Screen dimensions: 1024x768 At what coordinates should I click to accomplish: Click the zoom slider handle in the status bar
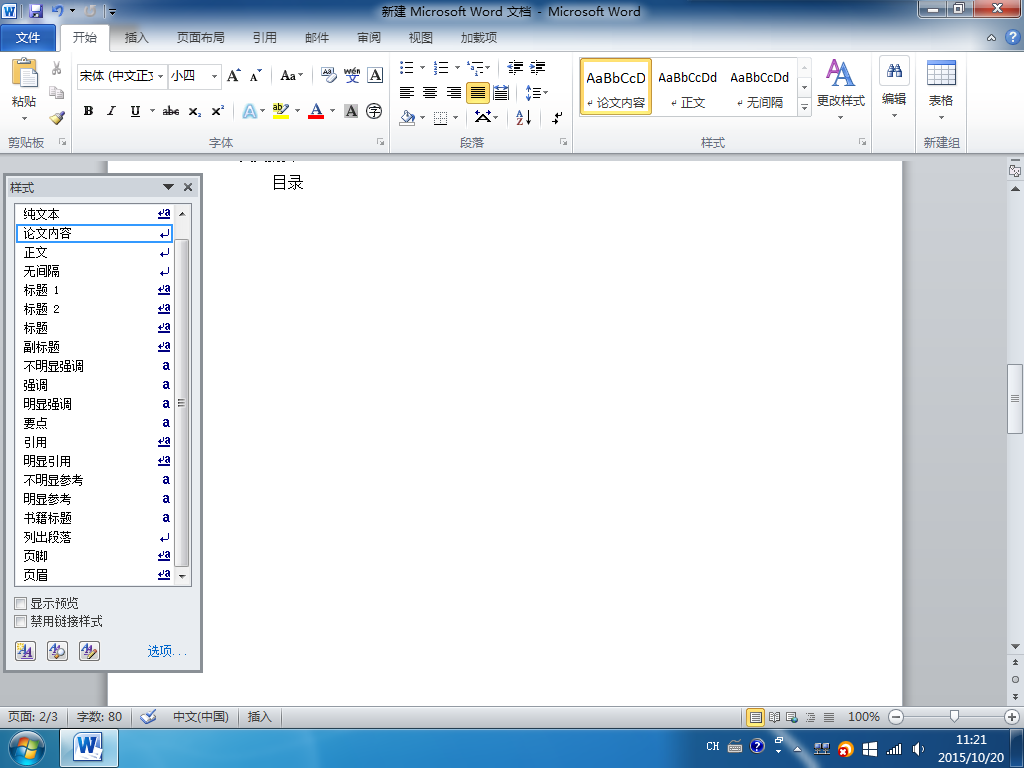coord(954,716)
